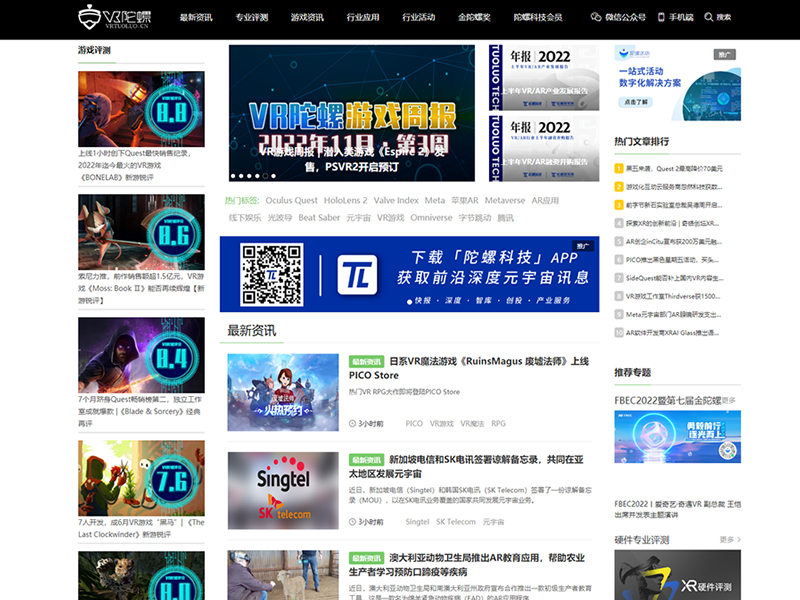Click the rank 4 badge in 热门文章排行
800x600 pixels.
619,223
